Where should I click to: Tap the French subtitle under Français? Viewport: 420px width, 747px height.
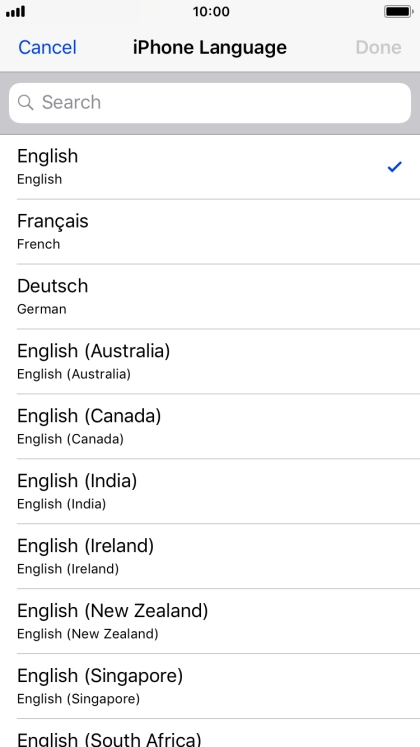[x=39, y=244]
